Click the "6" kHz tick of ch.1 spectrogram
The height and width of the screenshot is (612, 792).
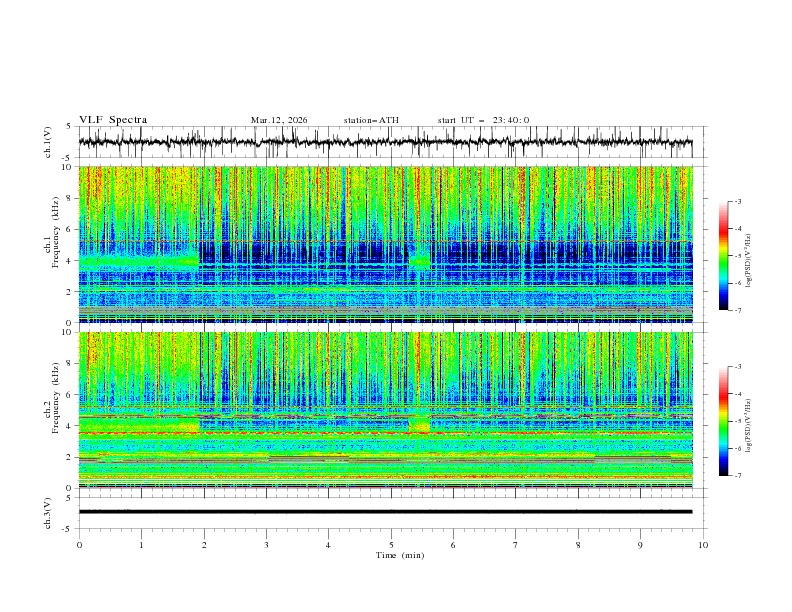coord(70,229)
